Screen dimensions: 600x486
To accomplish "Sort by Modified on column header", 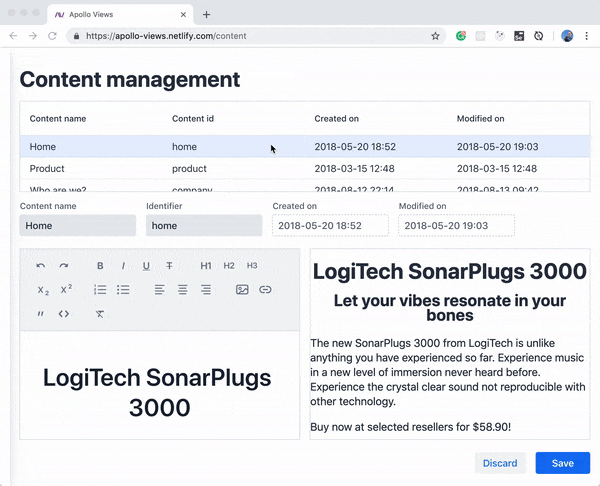I will click(x=480, y=119).
